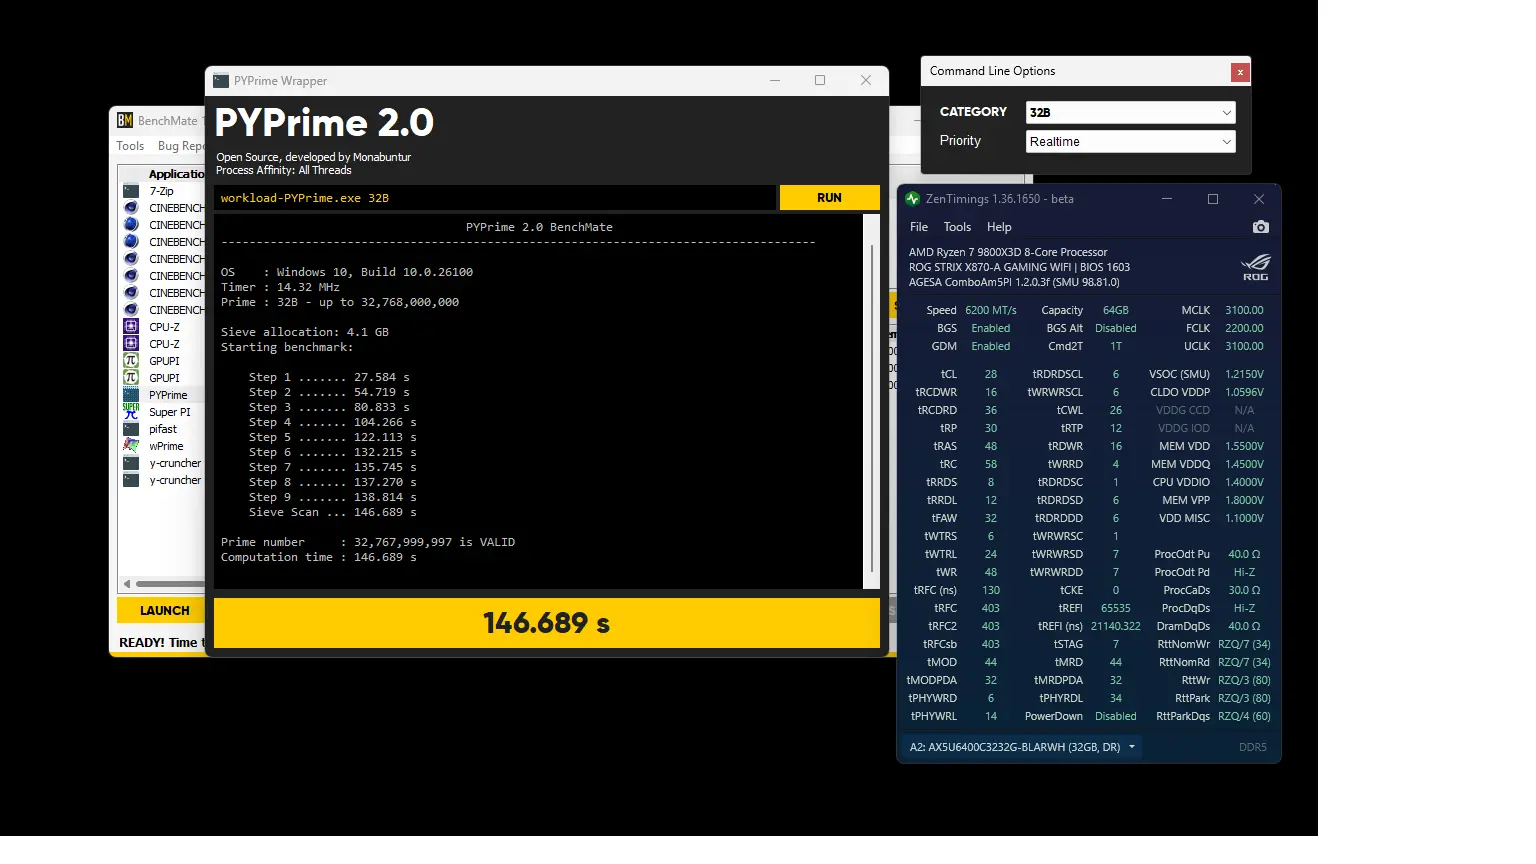Click the "Sieve allocation: 4.1 GB" line
Viewport: 1536px width, 864px height.
(305, 332)
